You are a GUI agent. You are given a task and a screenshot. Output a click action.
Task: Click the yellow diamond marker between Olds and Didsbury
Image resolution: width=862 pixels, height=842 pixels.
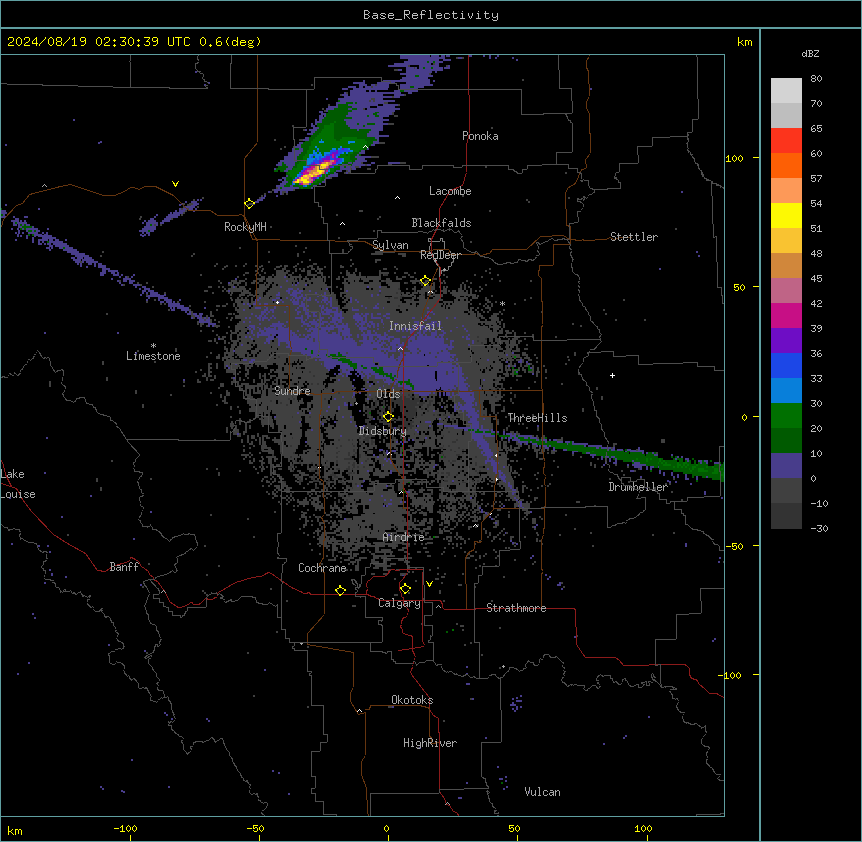click(x=388, y=417)
